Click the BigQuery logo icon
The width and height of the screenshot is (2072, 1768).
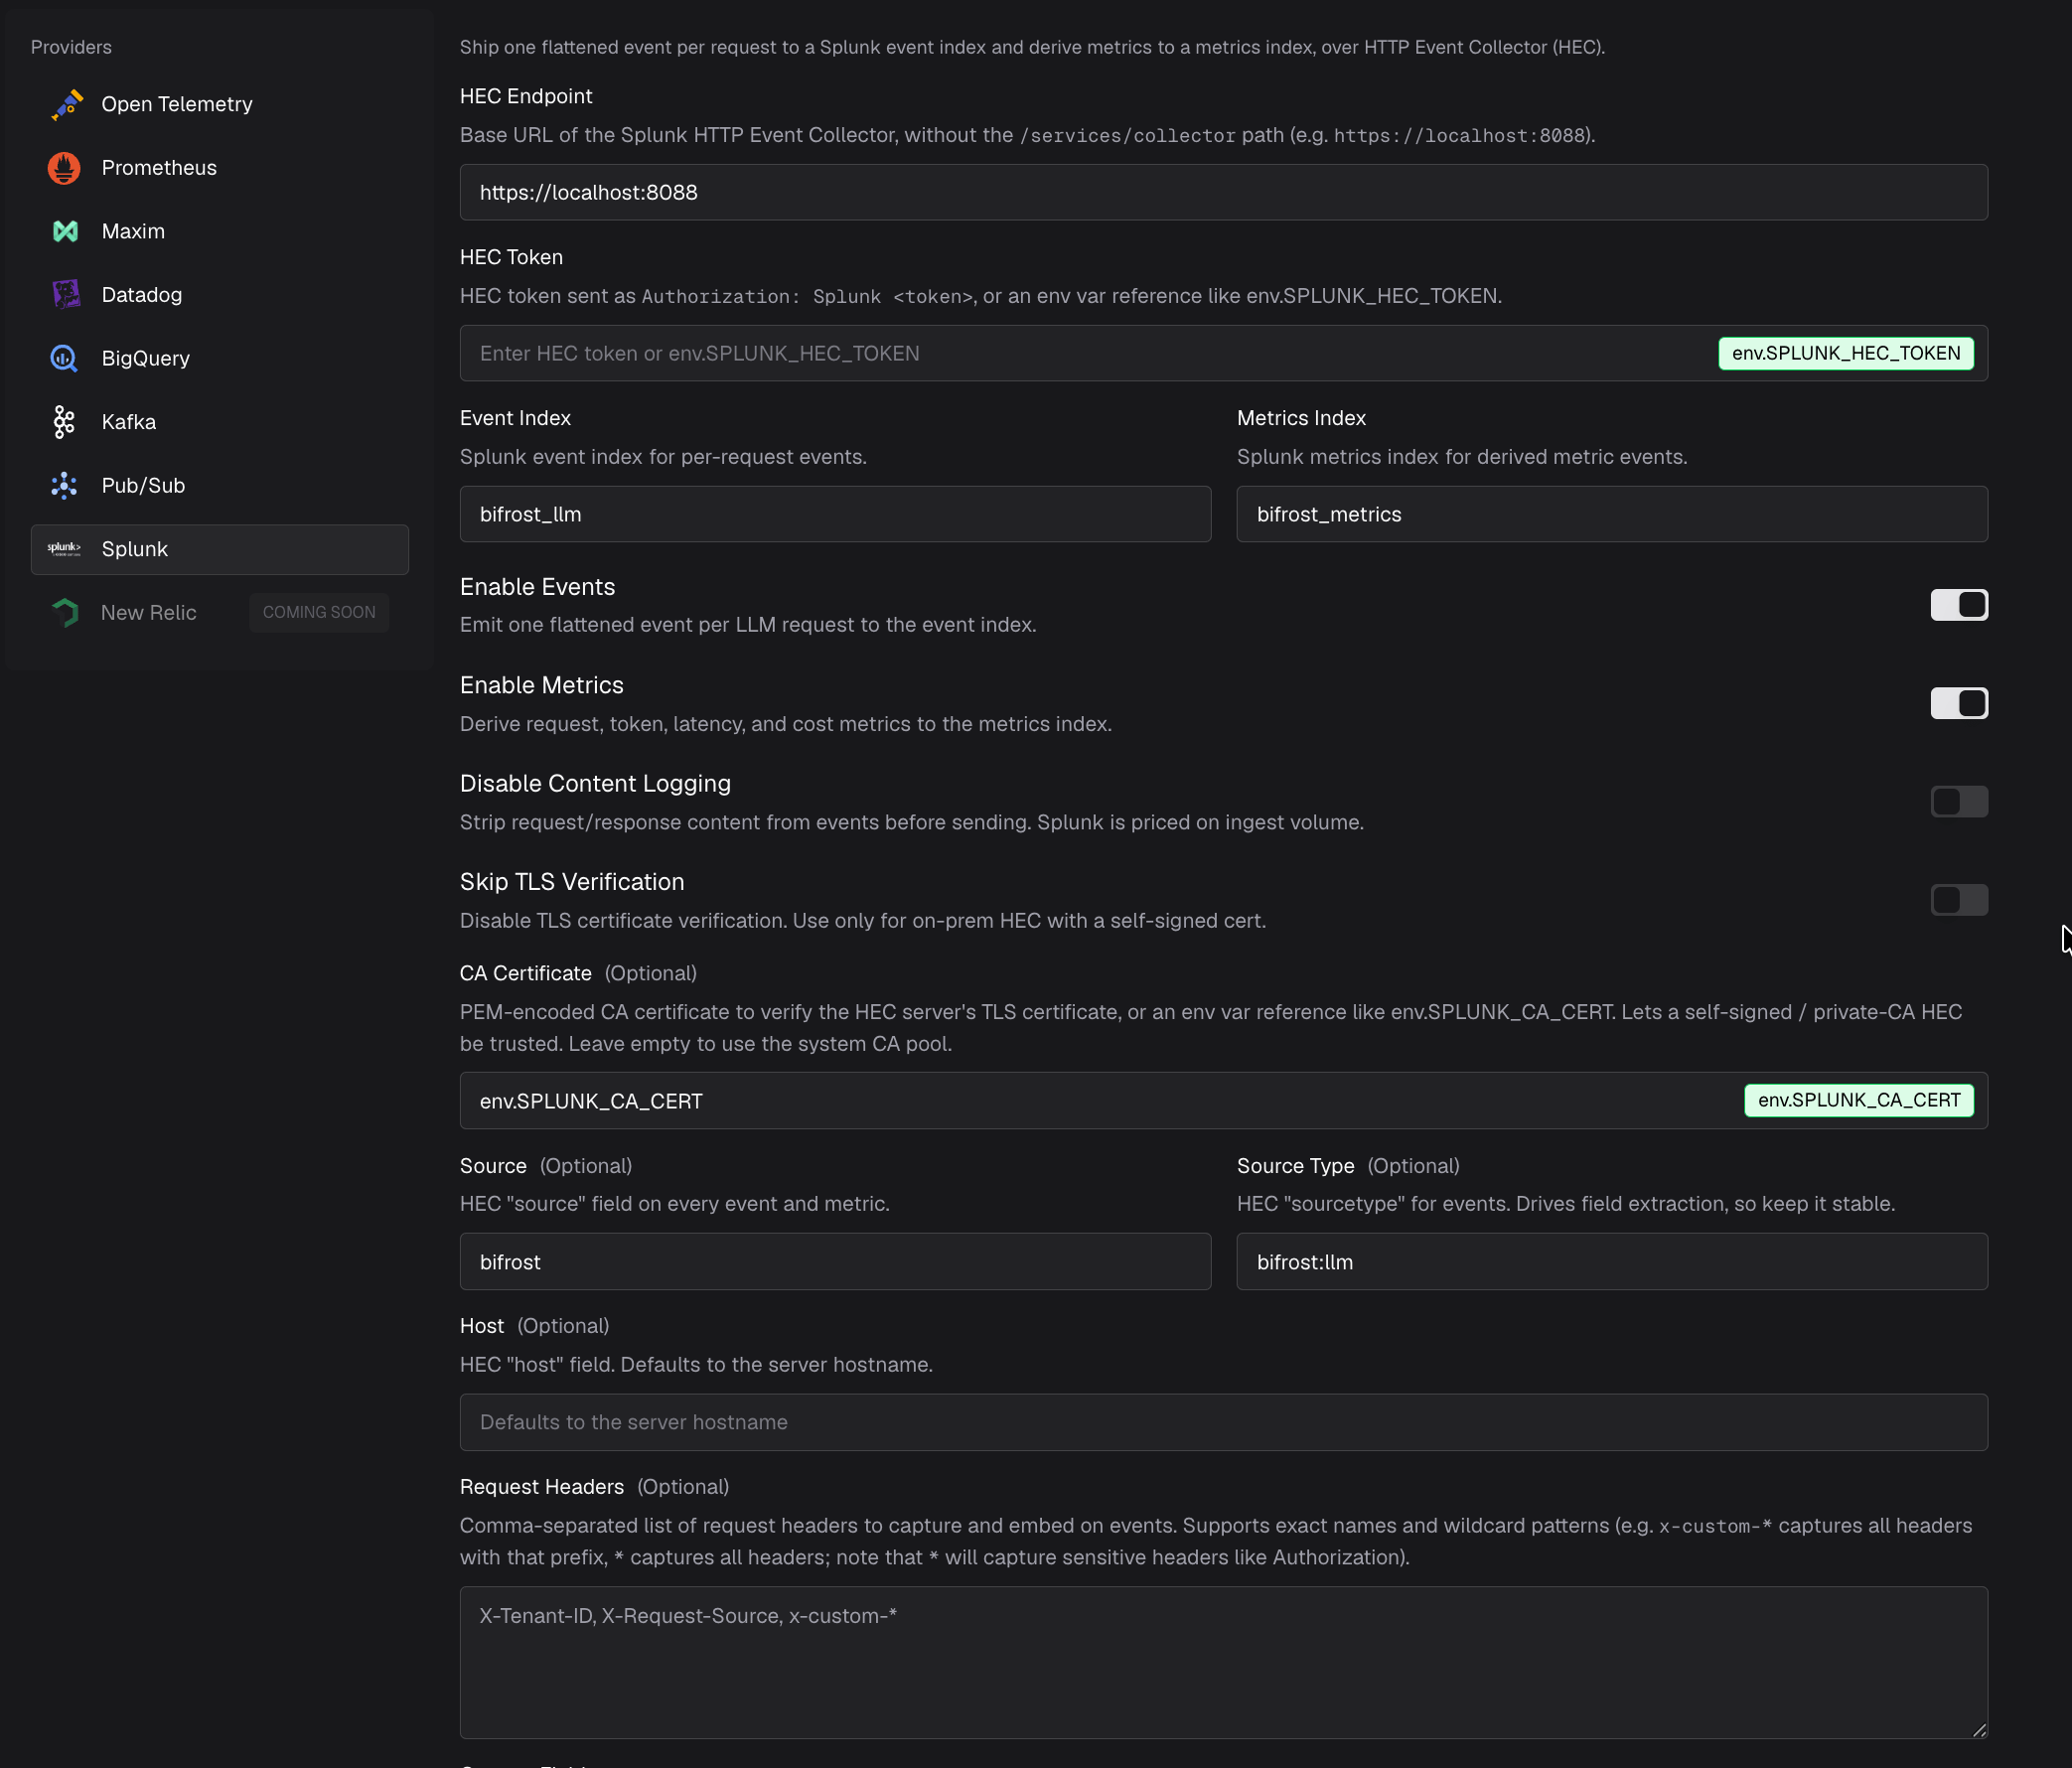(65, 358)
